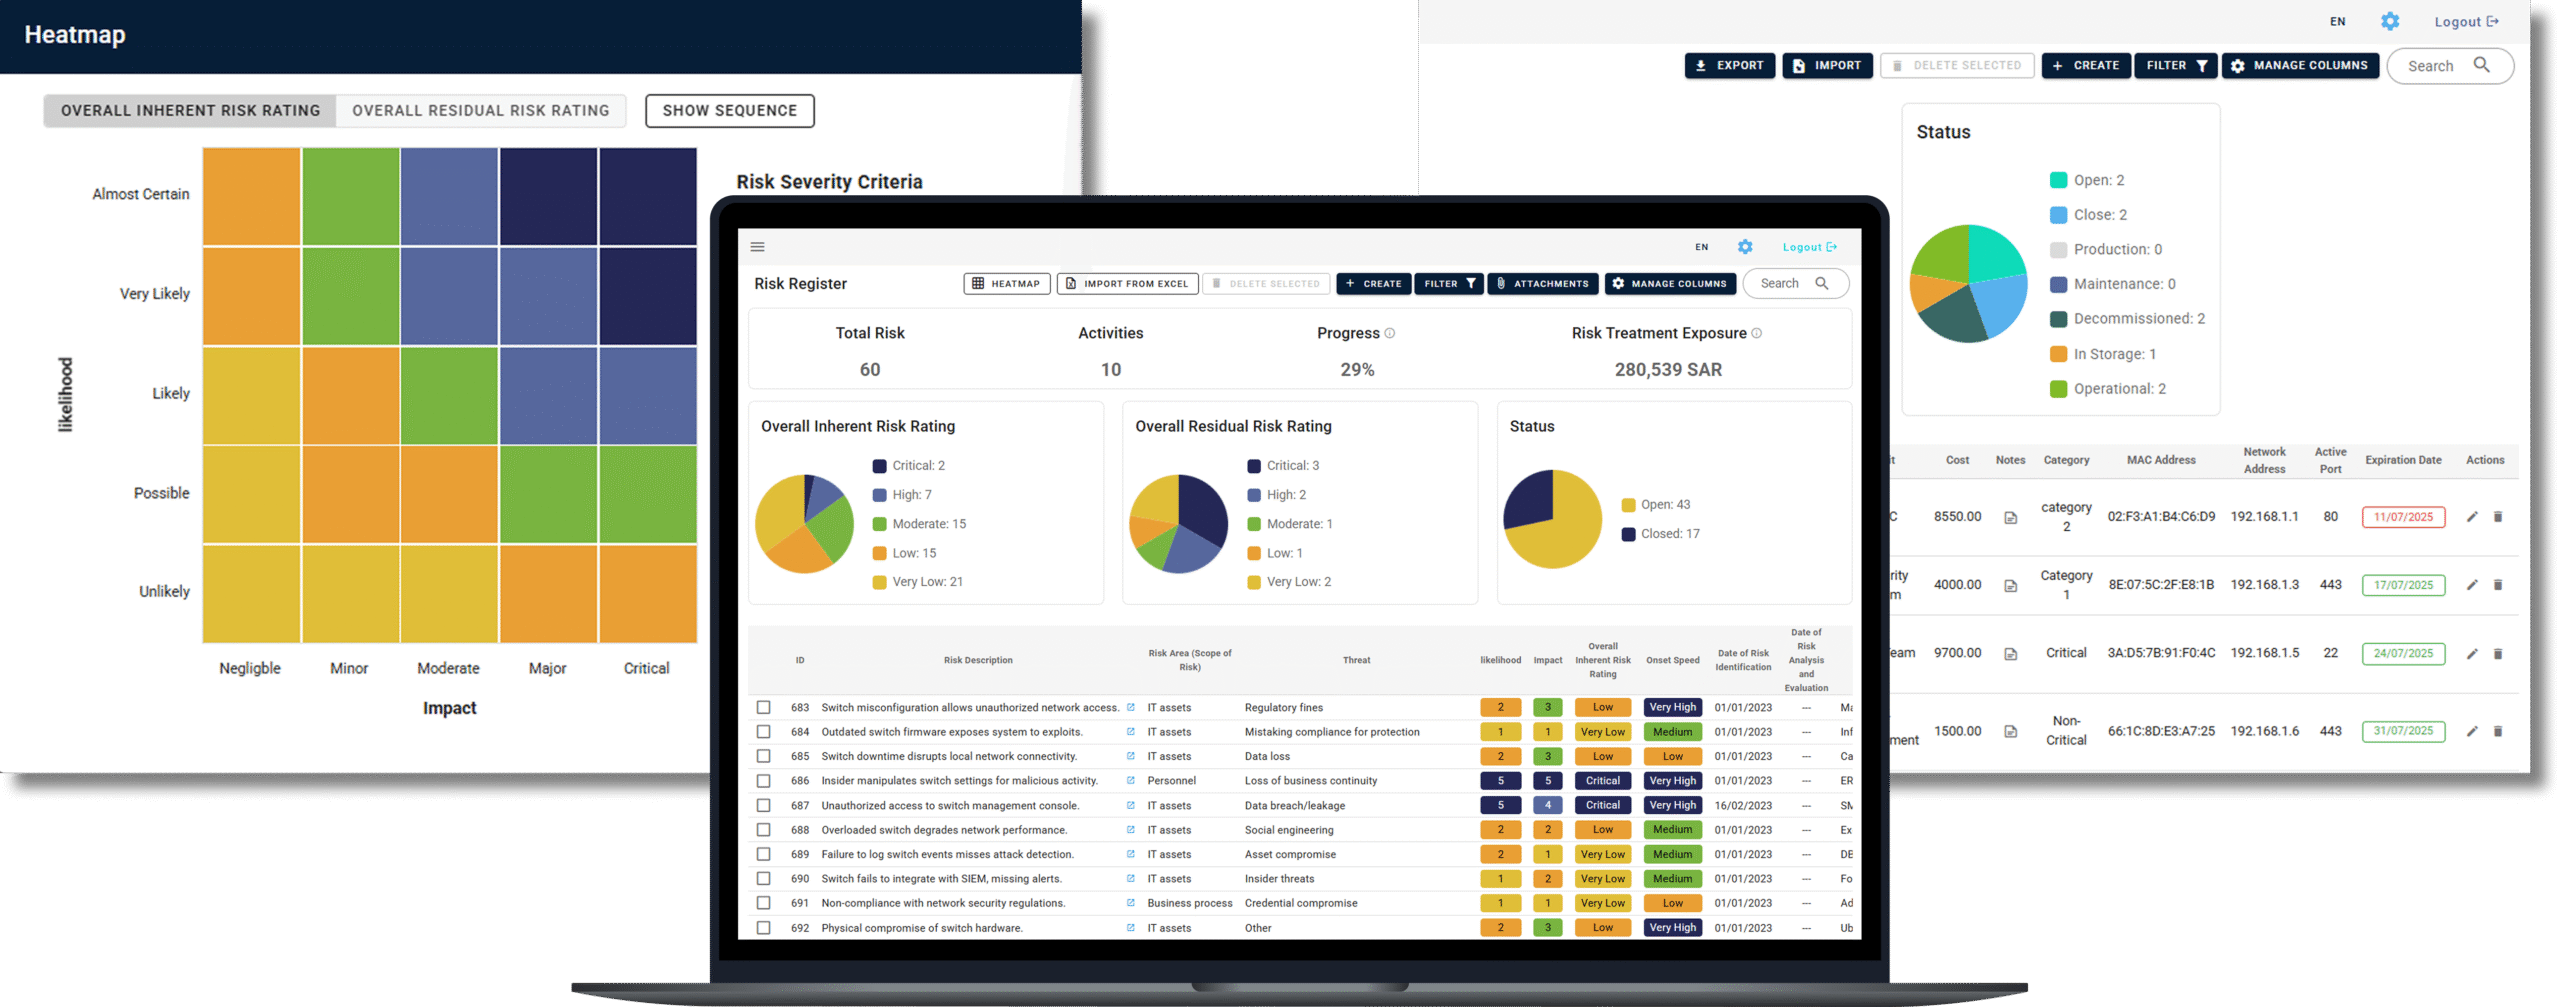2560x1007 pixels.
Task: Open notes icon for the 8550.00 asset row
Action: click(2010, 517)
